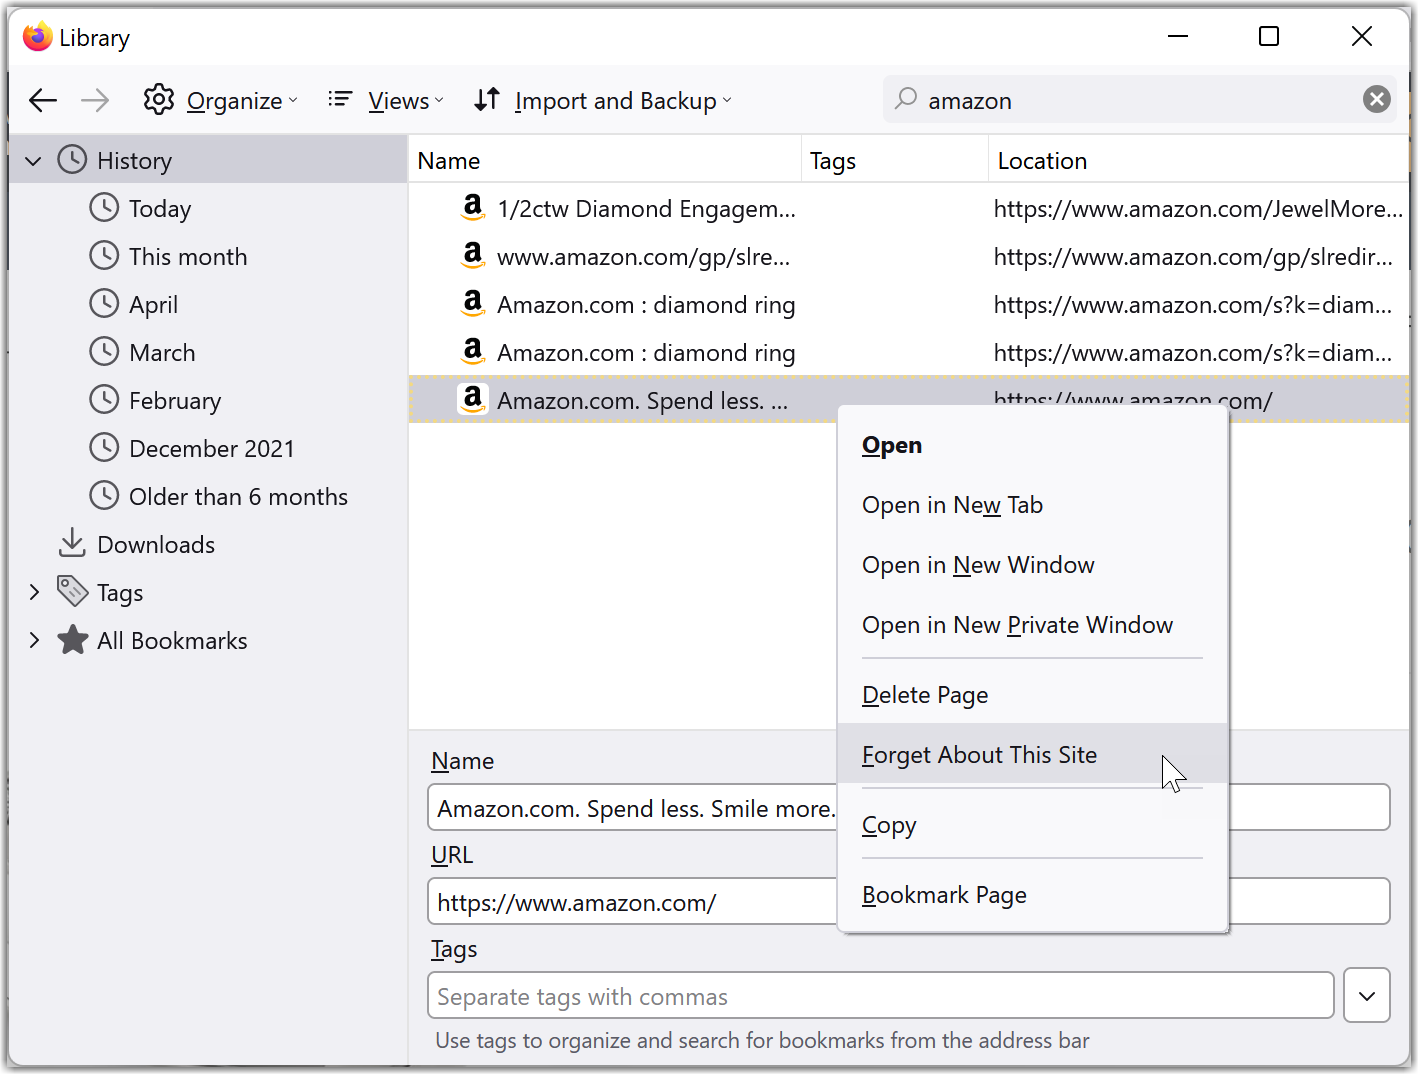Select March history folder
The width and height of the screenshot is (1419, 1075).
tap(162, 352)
